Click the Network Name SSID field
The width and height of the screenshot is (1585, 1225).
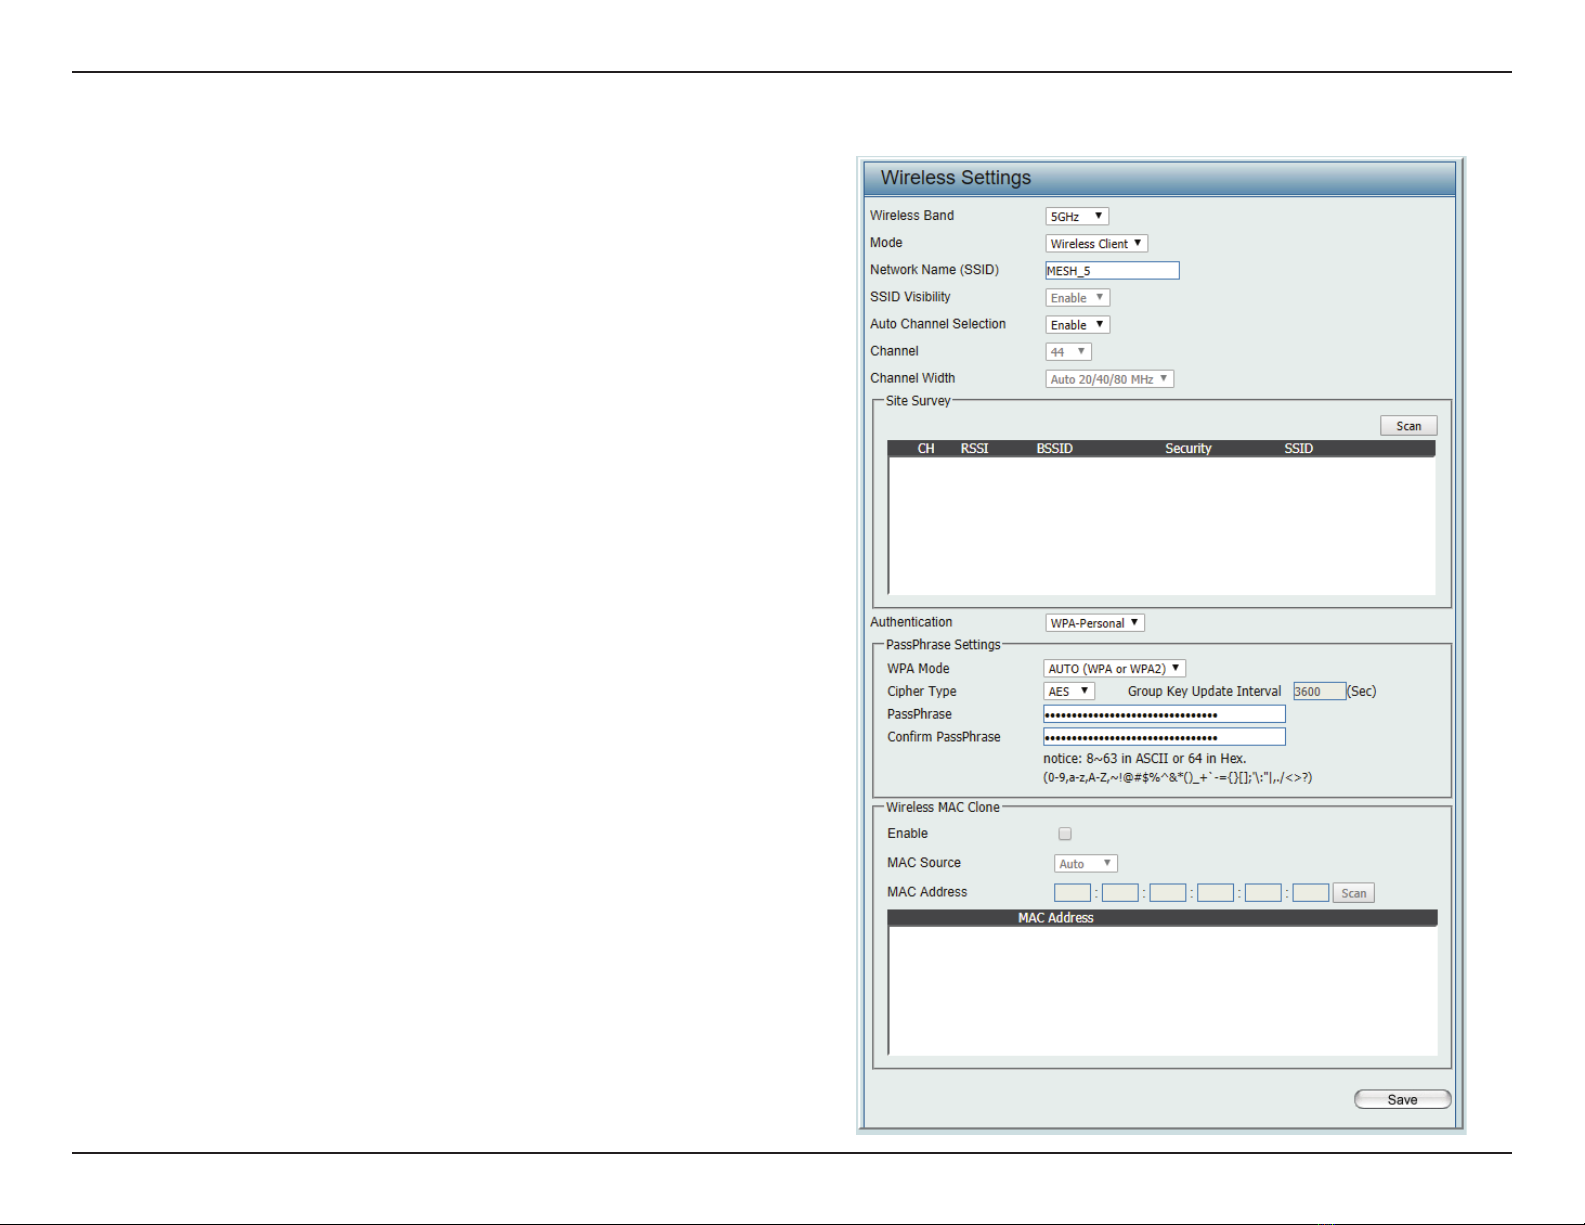(x=1112, y=270)
